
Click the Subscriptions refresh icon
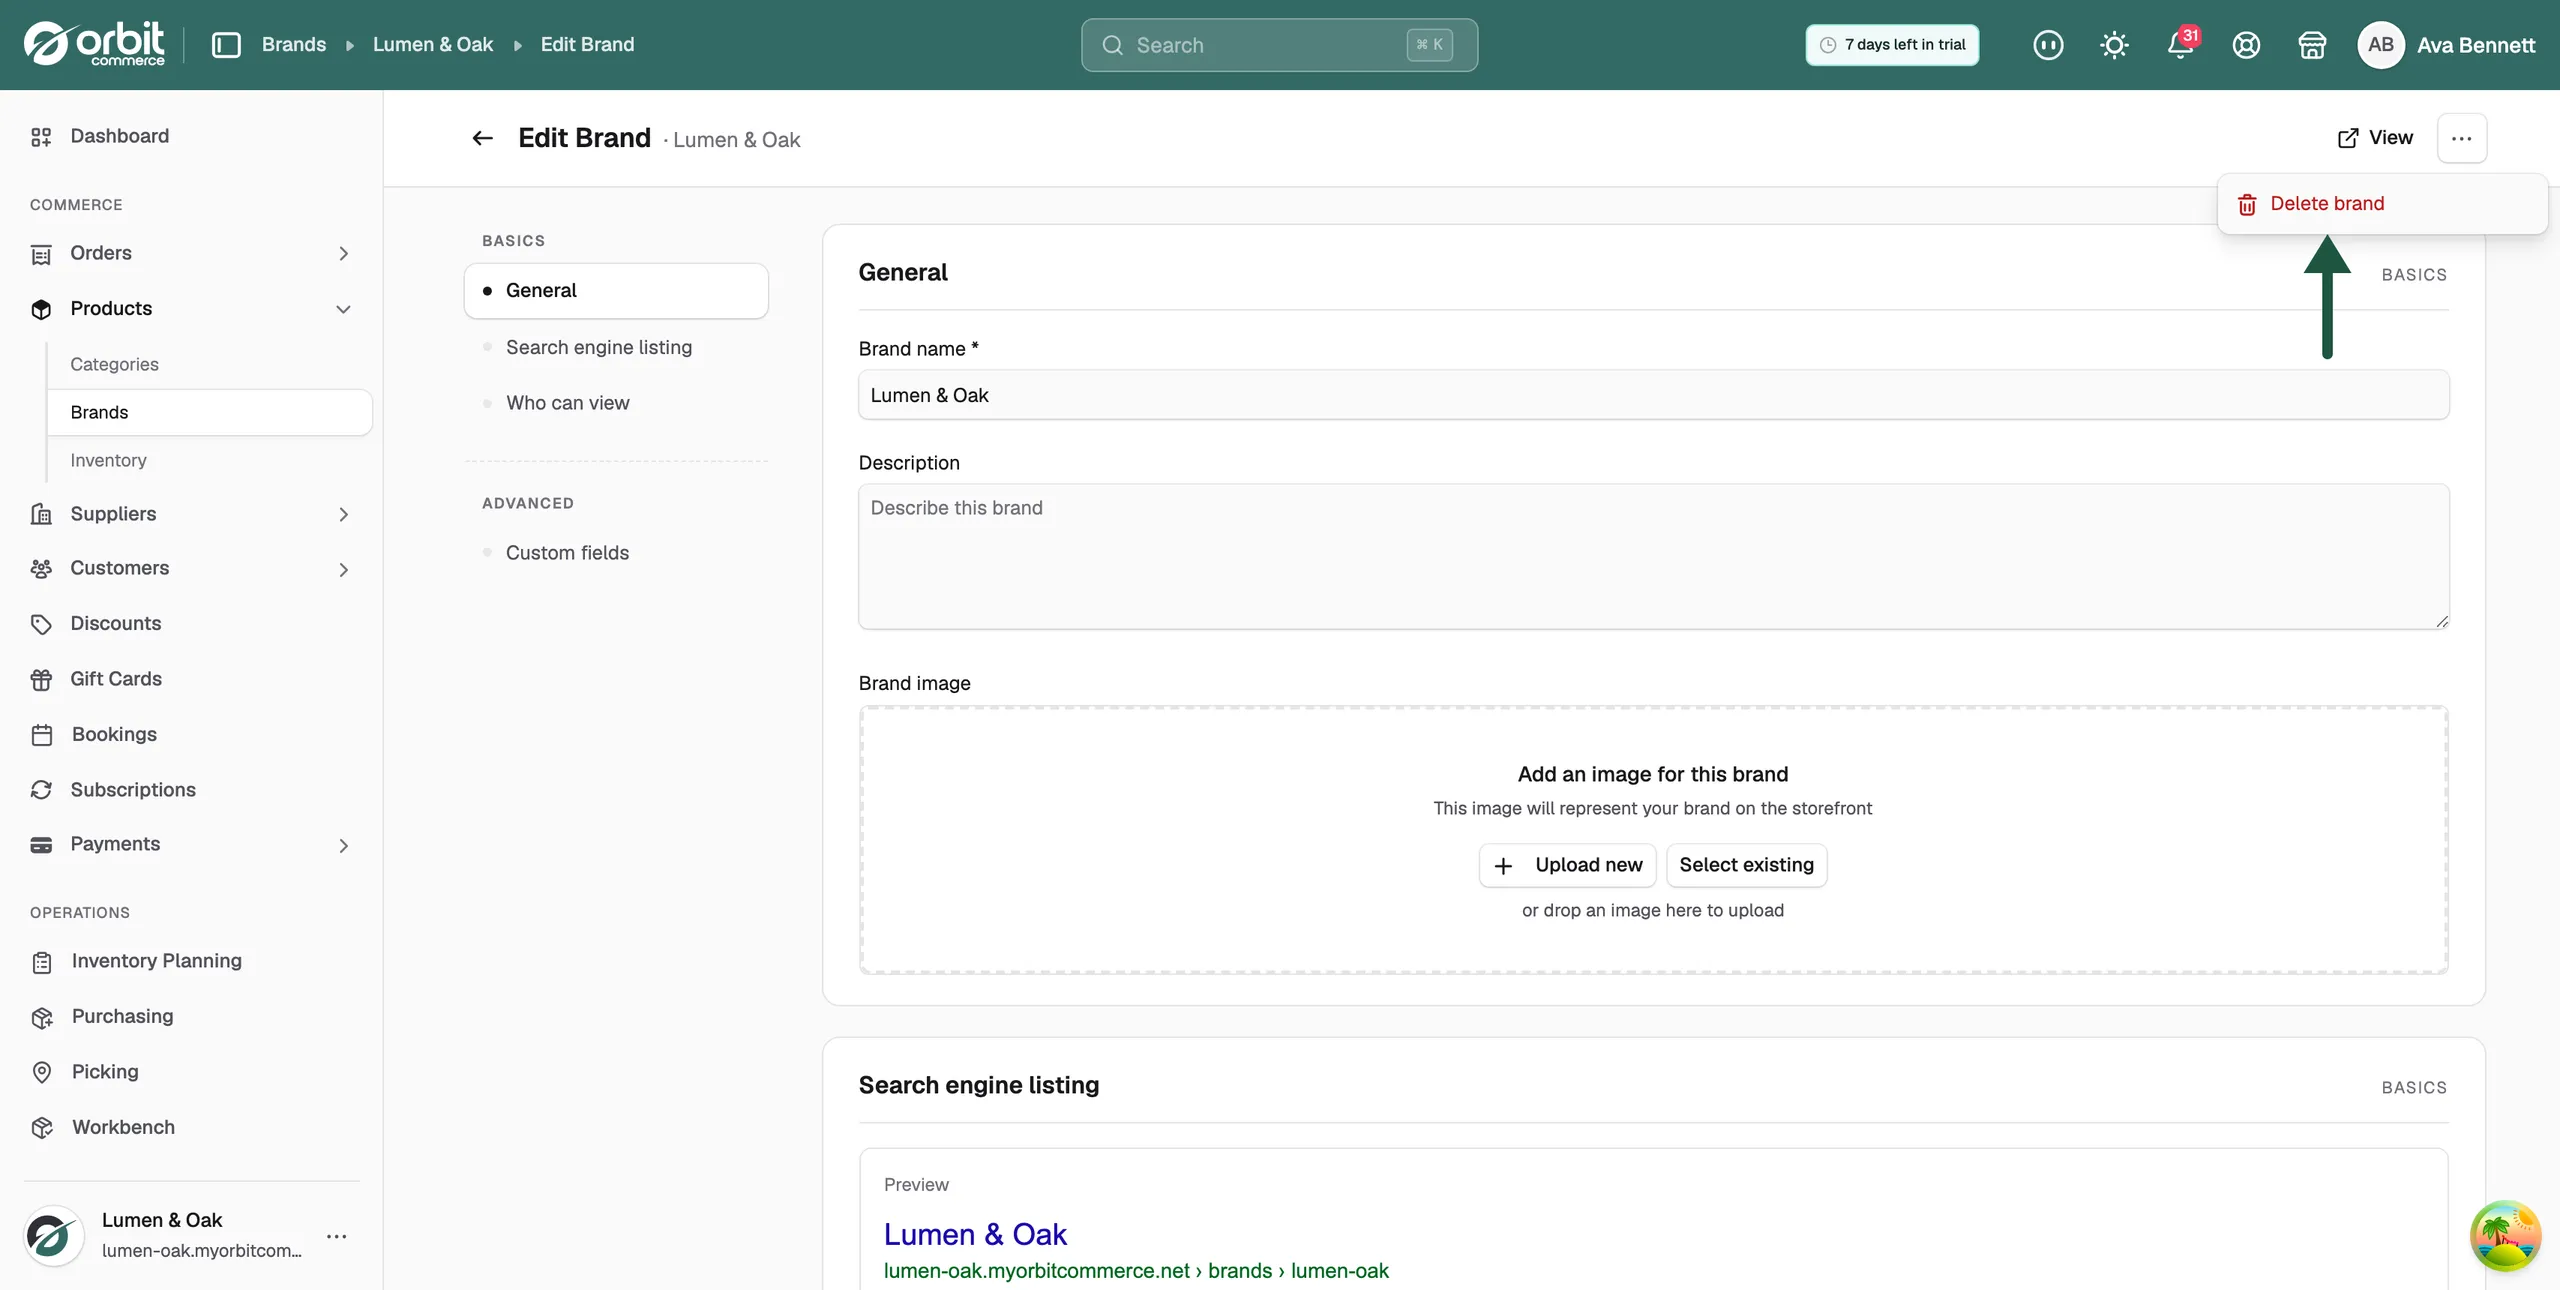41,790
